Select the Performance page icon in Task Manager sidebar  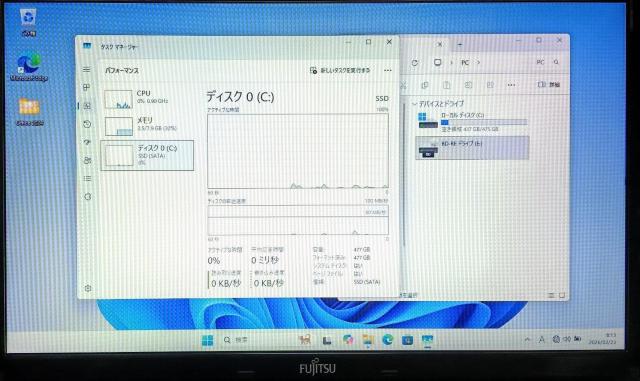click(x=87, y=106)
